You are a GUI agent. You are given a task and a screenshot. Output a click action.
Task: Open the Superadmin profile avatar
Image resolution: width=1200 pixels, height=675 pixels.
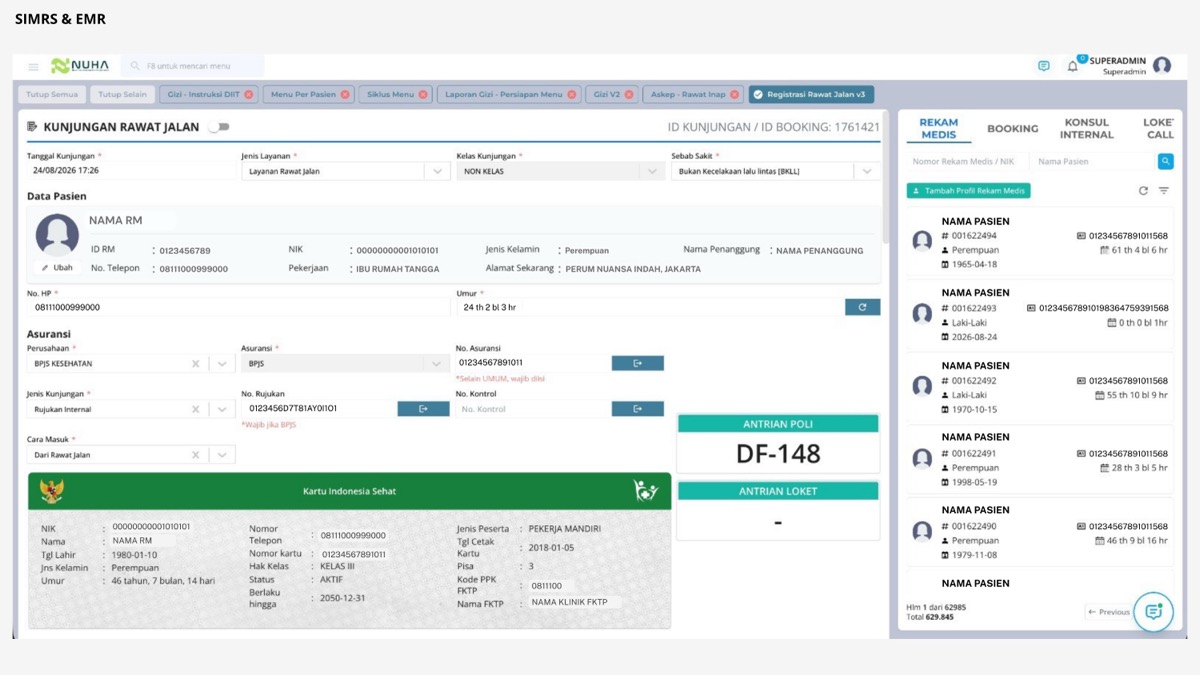pyautogui.click(x=1162, y=66)
